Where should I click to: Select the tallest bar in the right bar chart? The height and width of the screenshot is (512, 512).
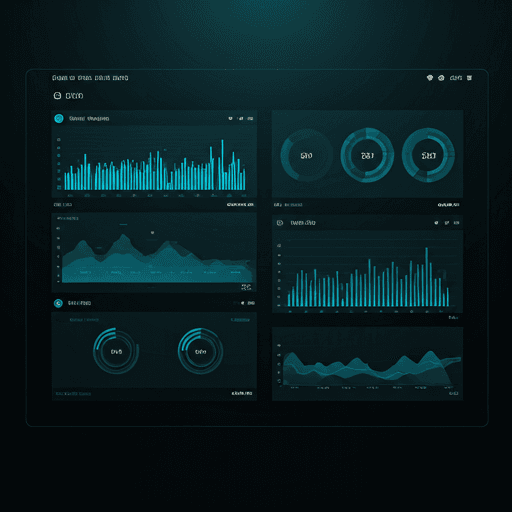coord(426,277)
